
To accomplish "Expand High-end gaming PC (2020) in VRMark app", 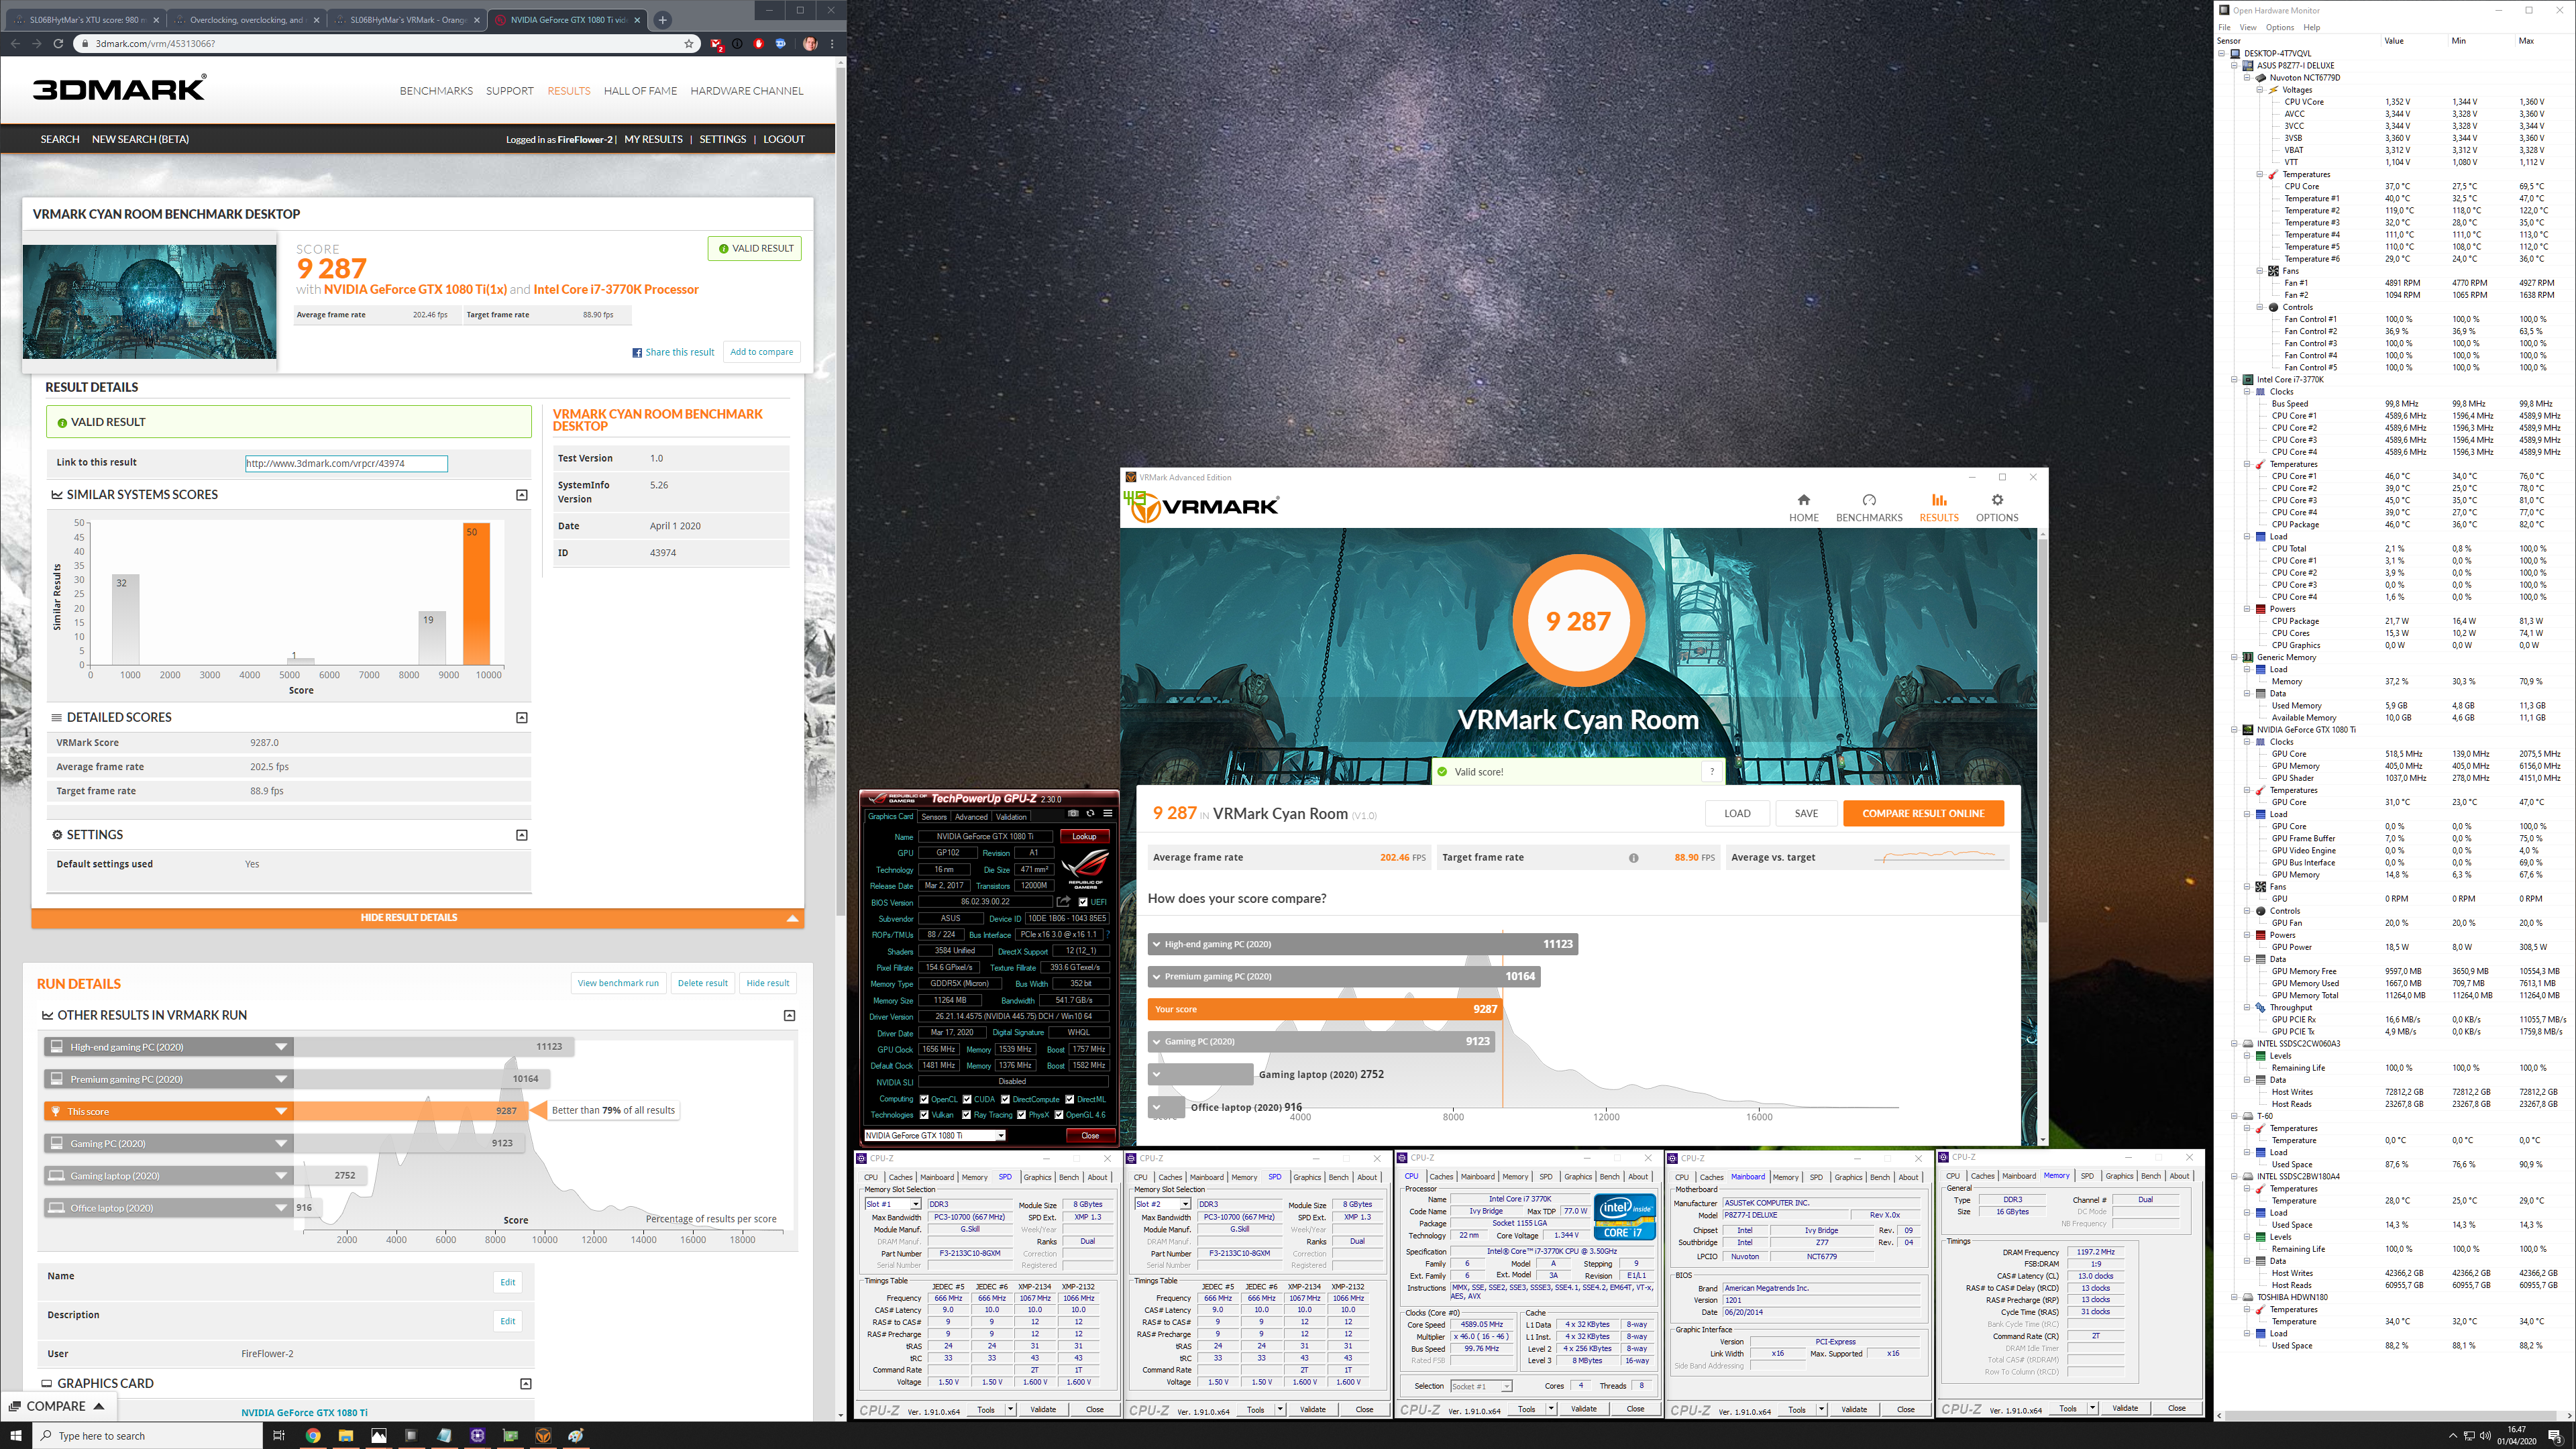I will coord(1157,944).
